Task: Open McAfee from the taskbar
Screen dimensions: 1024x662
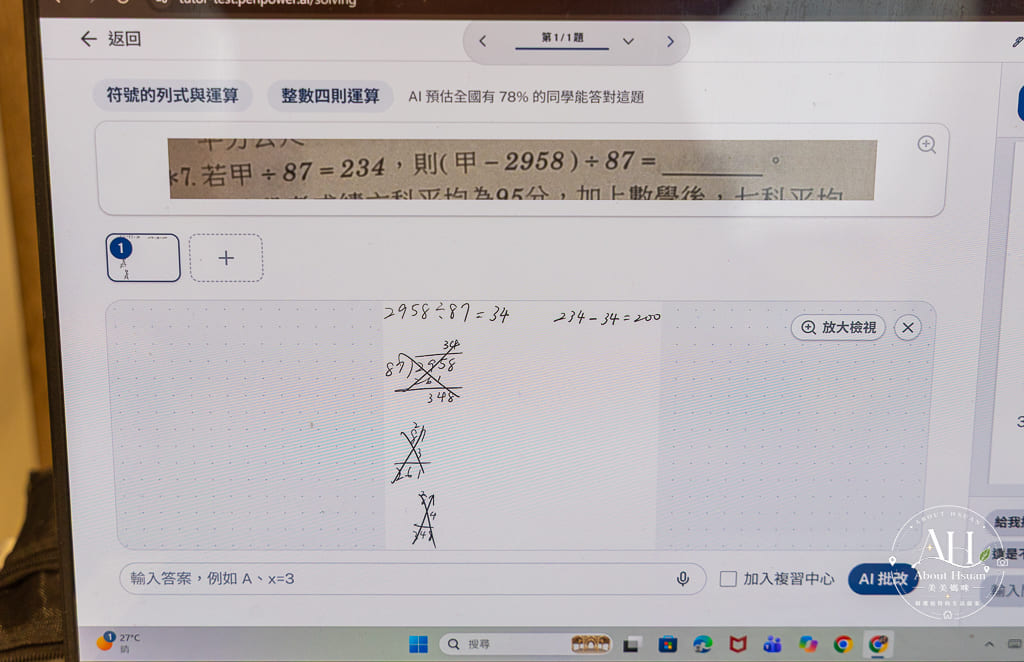Action: (x=738, y=645)
